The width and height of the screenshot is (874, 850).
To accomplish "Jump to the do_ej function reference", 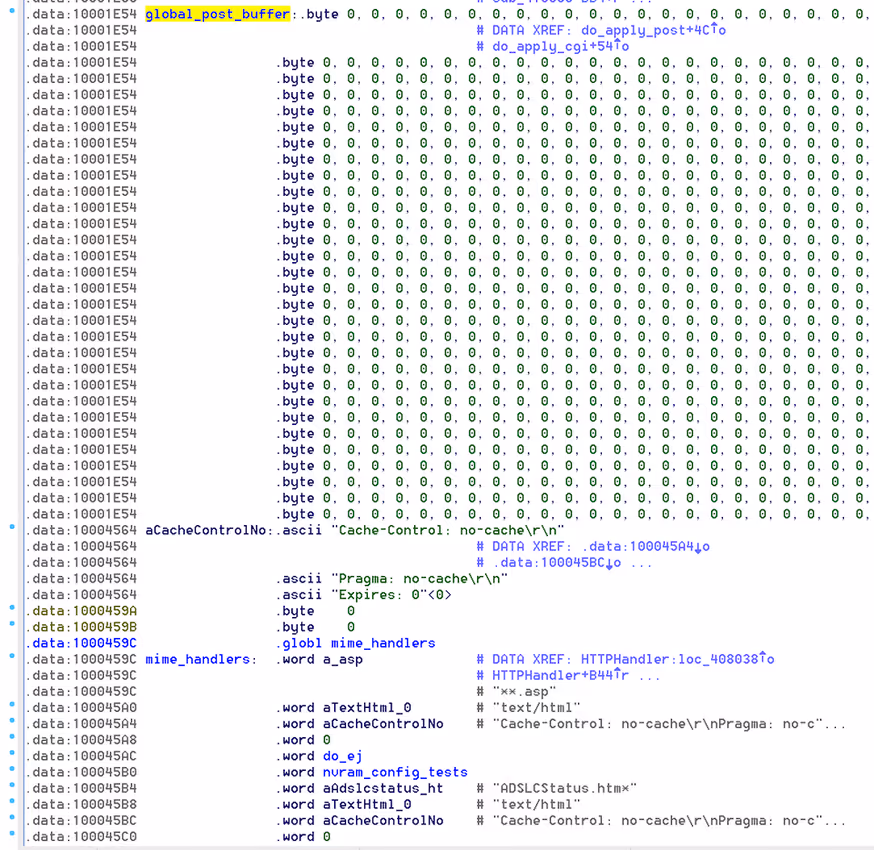I will (343, 756).
